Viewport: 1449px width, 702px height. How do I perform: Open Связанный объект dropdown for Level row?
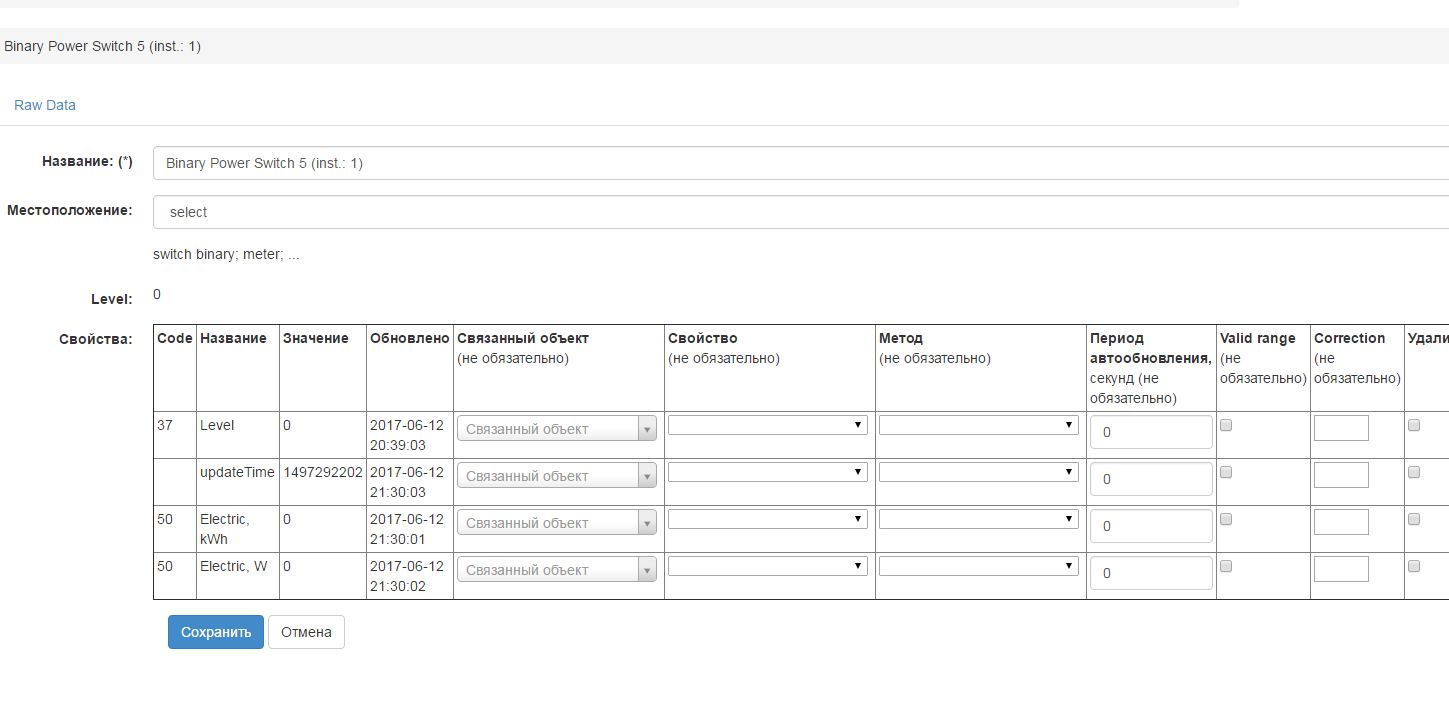pyautogui.click(x=557, y=429)
